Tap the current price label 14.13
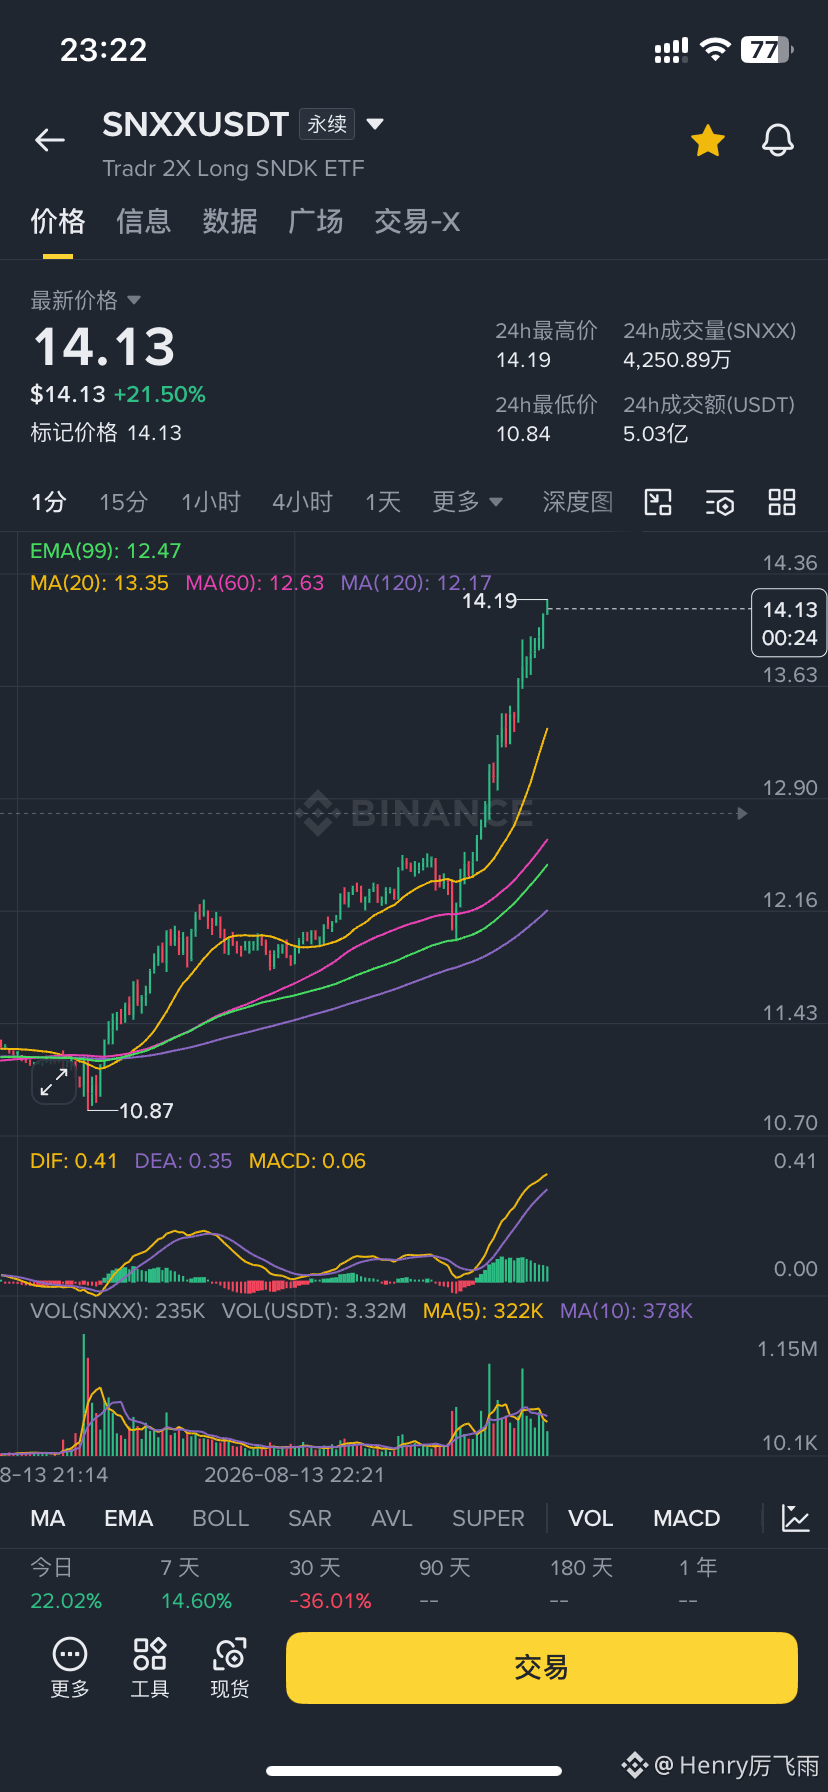This screenshot has width=828, height=1792. pos(789,623)
